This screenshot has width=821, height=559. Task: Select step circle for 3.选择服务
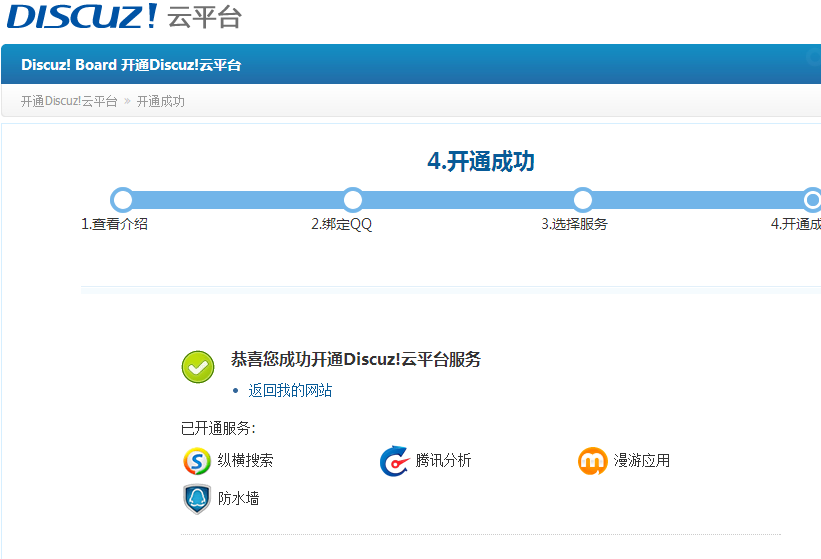[x=583, y=199]
